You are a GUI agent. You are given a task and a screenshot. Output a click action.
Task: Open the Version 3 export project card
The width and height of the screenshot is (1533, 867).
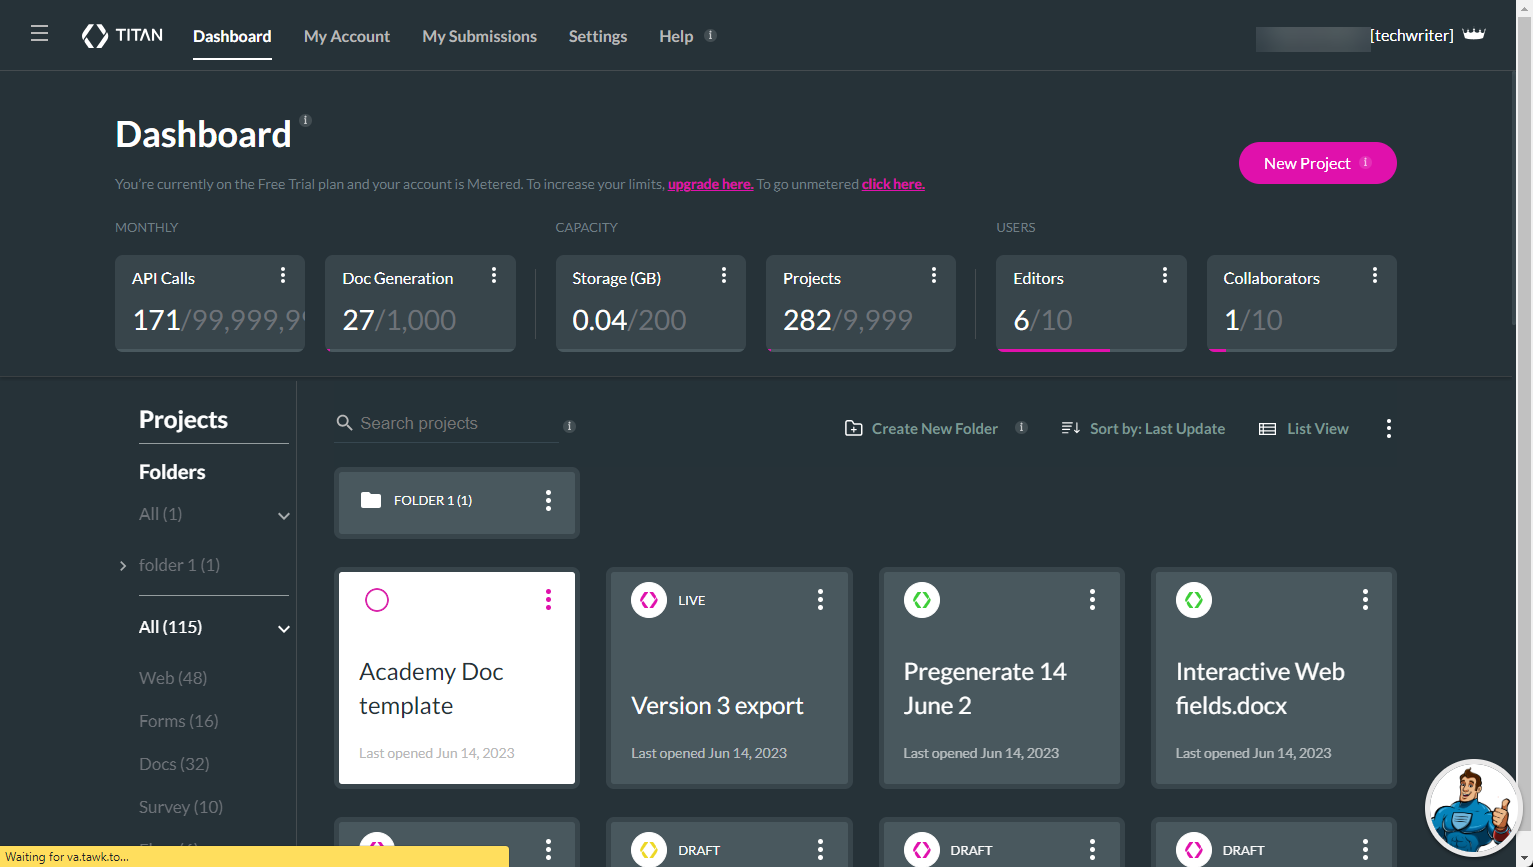729,678
